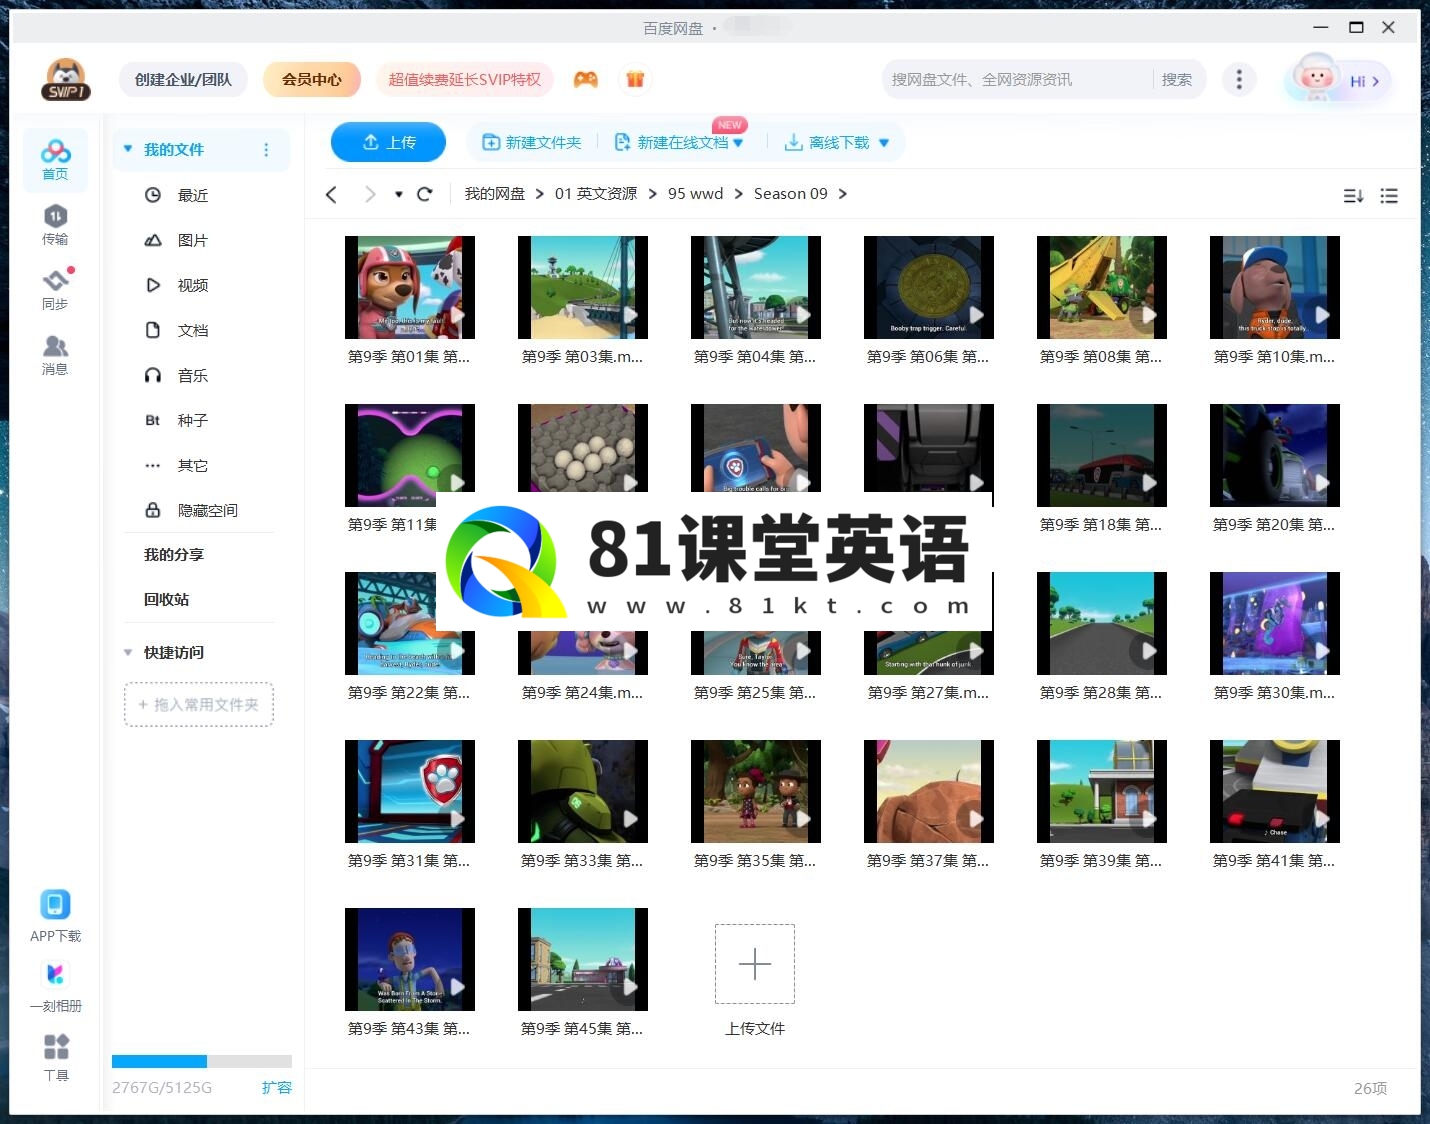Click 扩容 expand storage link
The height and width of the screenshot is (1124, 1430).
click(277, 1087)
